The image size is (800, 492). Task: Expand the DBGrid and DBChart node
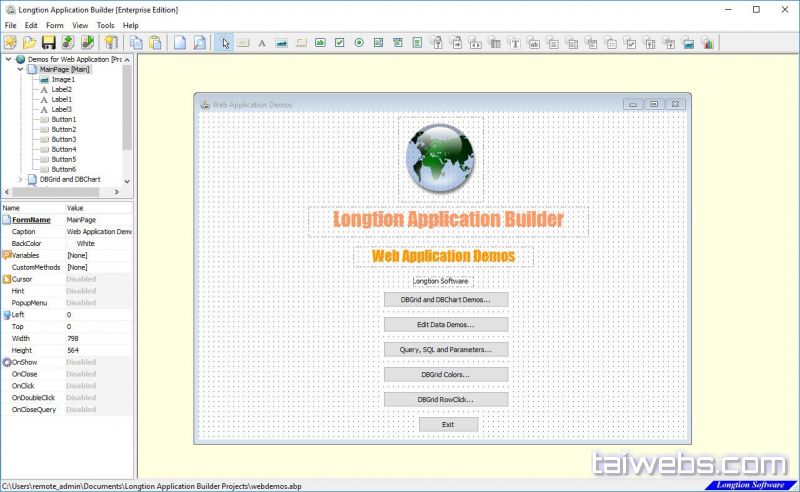tap(21, 179)
